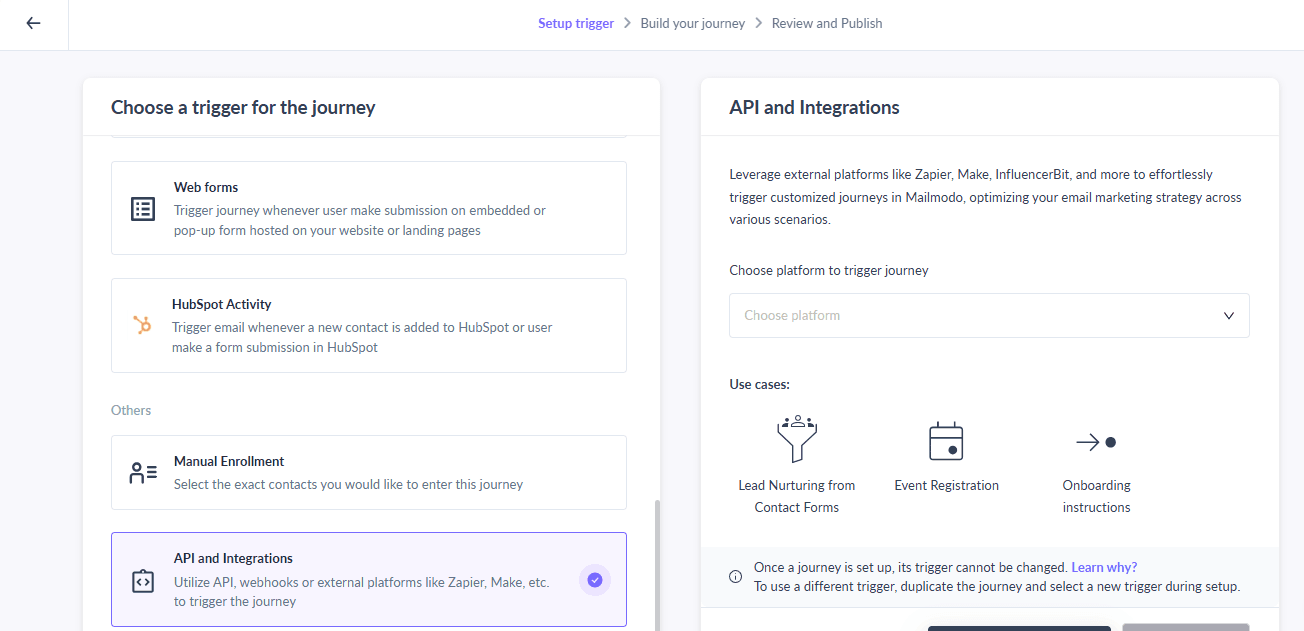Select the Manual Enrollment trigger card
Screen dimensions: 1304x631
coord(369,472)
